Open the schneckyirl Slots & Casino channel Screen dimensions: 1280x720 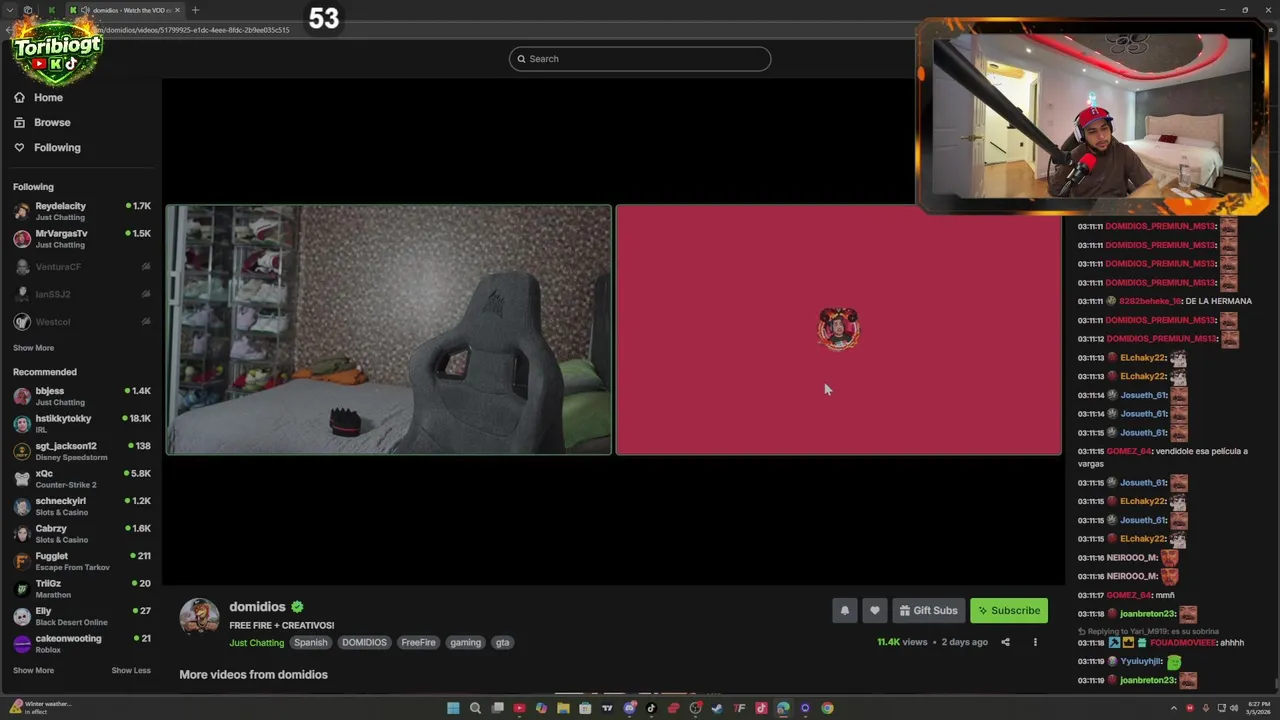81,506
